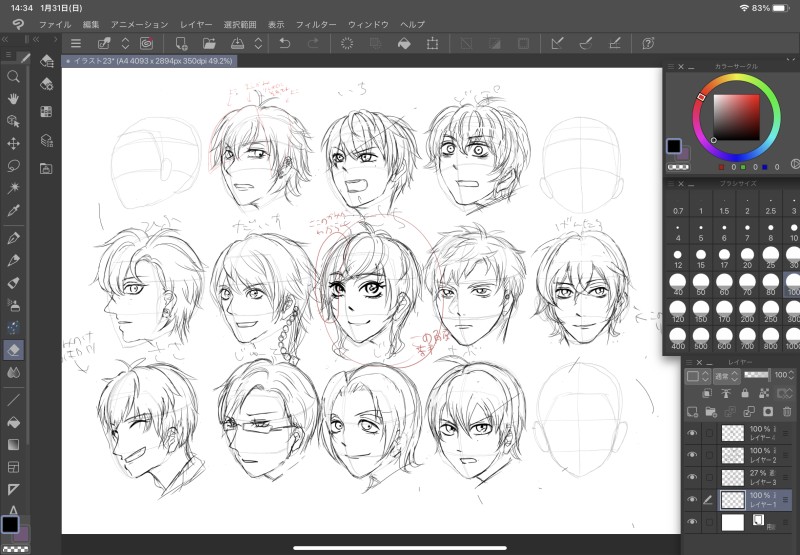Viewport: 800px width, 555px height.
Task: Click Clear circle icon in command bar
Action: (x=347, y=44)
